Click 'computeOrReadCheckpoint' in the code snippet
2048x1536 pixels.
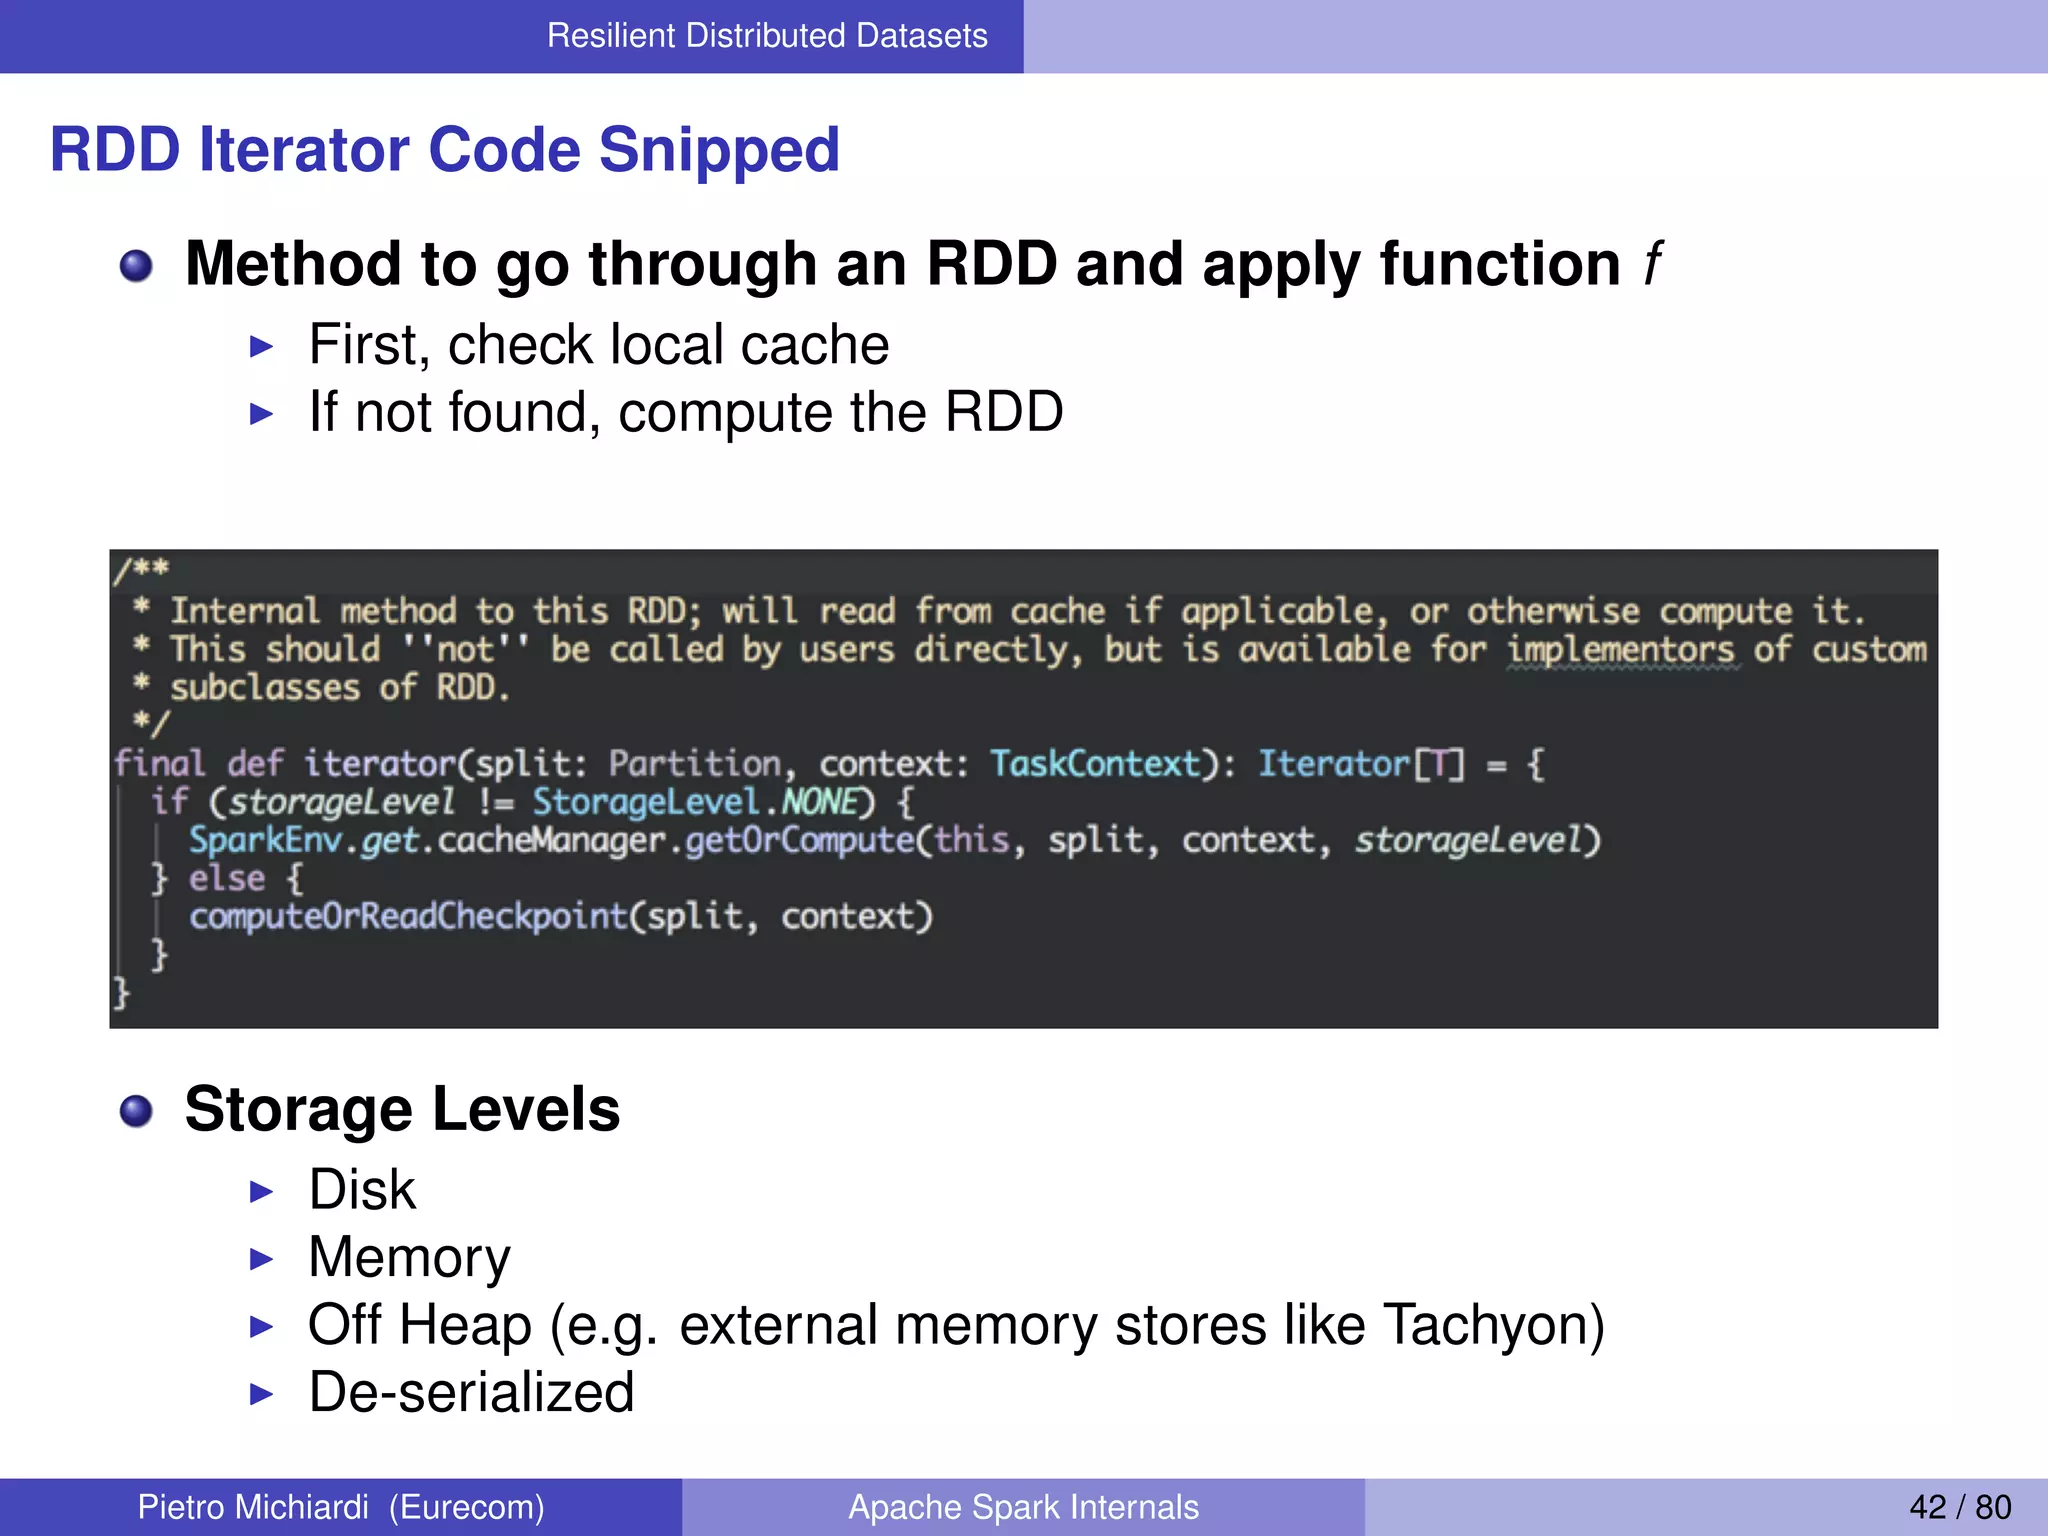pos(408,916)
